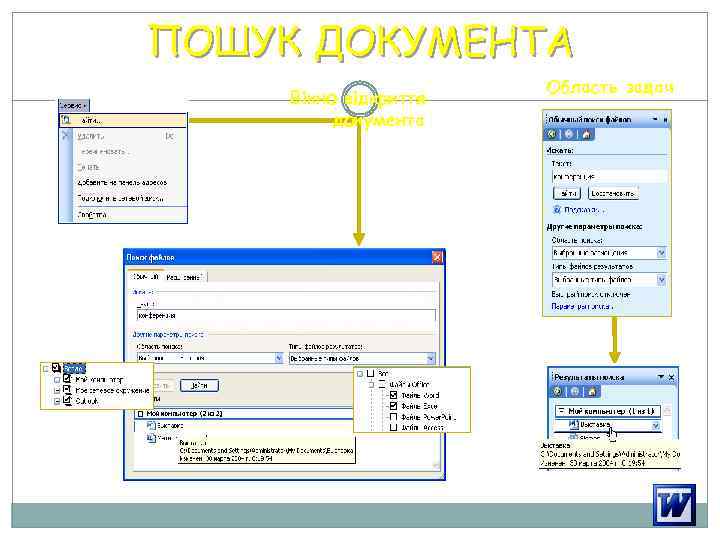
Task: Click Forward icon in results pane
Action: pyautogui.click(x=574, y=392)
